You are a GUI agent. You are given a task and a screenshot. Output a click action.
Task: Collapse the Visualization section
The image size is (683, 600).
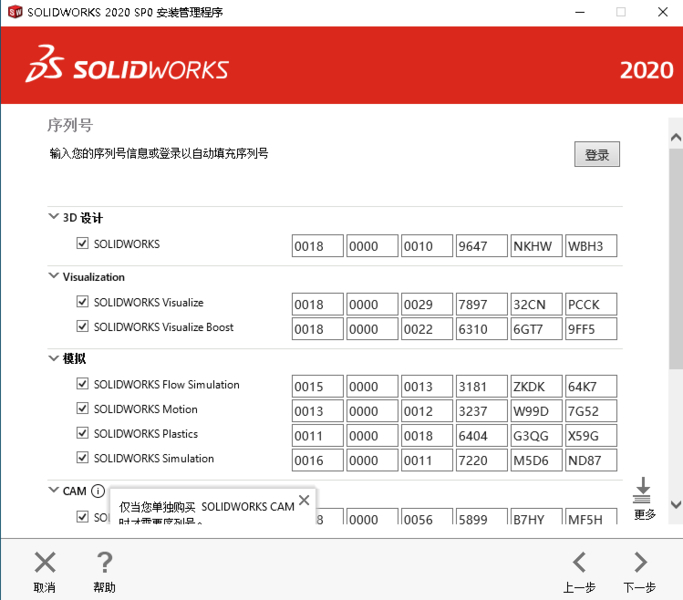click(x=54, y=276)
